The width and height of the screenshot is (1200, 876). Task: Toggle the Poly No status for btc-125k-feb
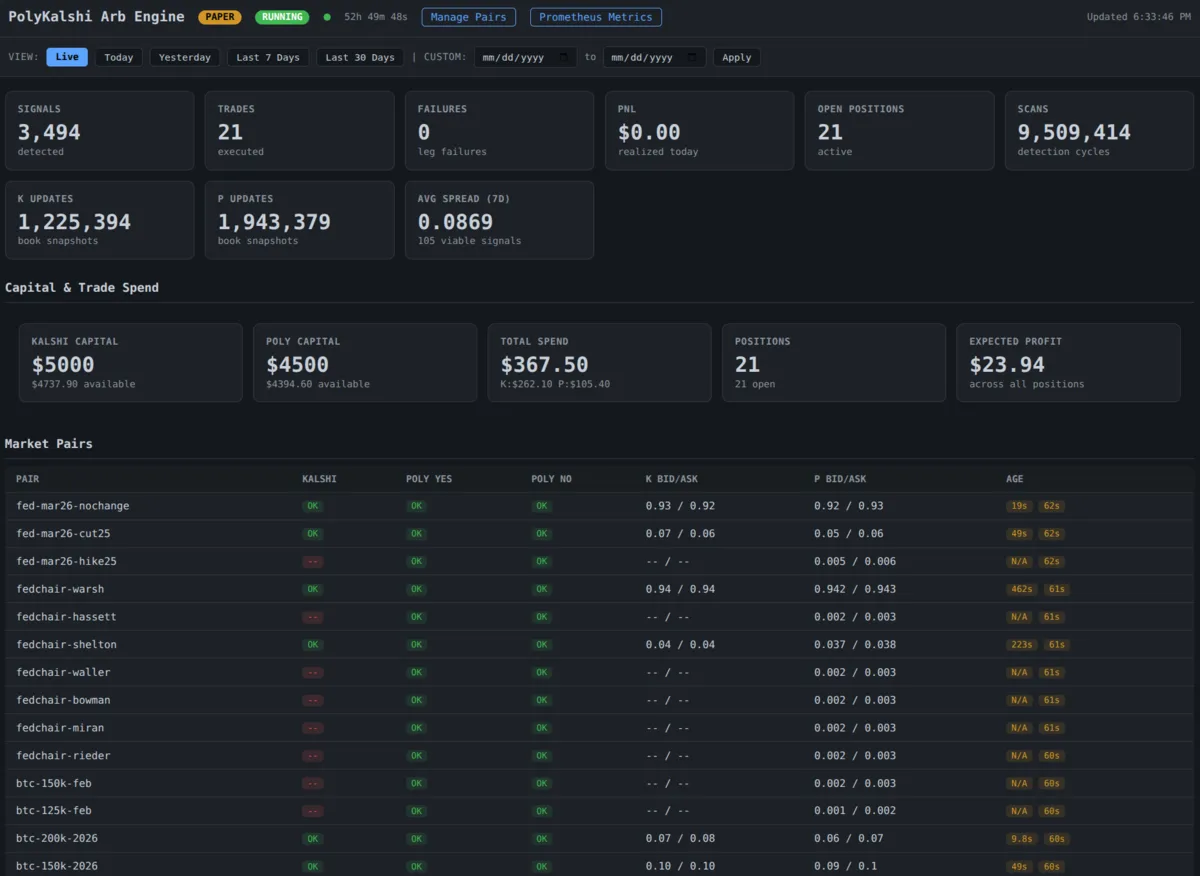(541, 811)
